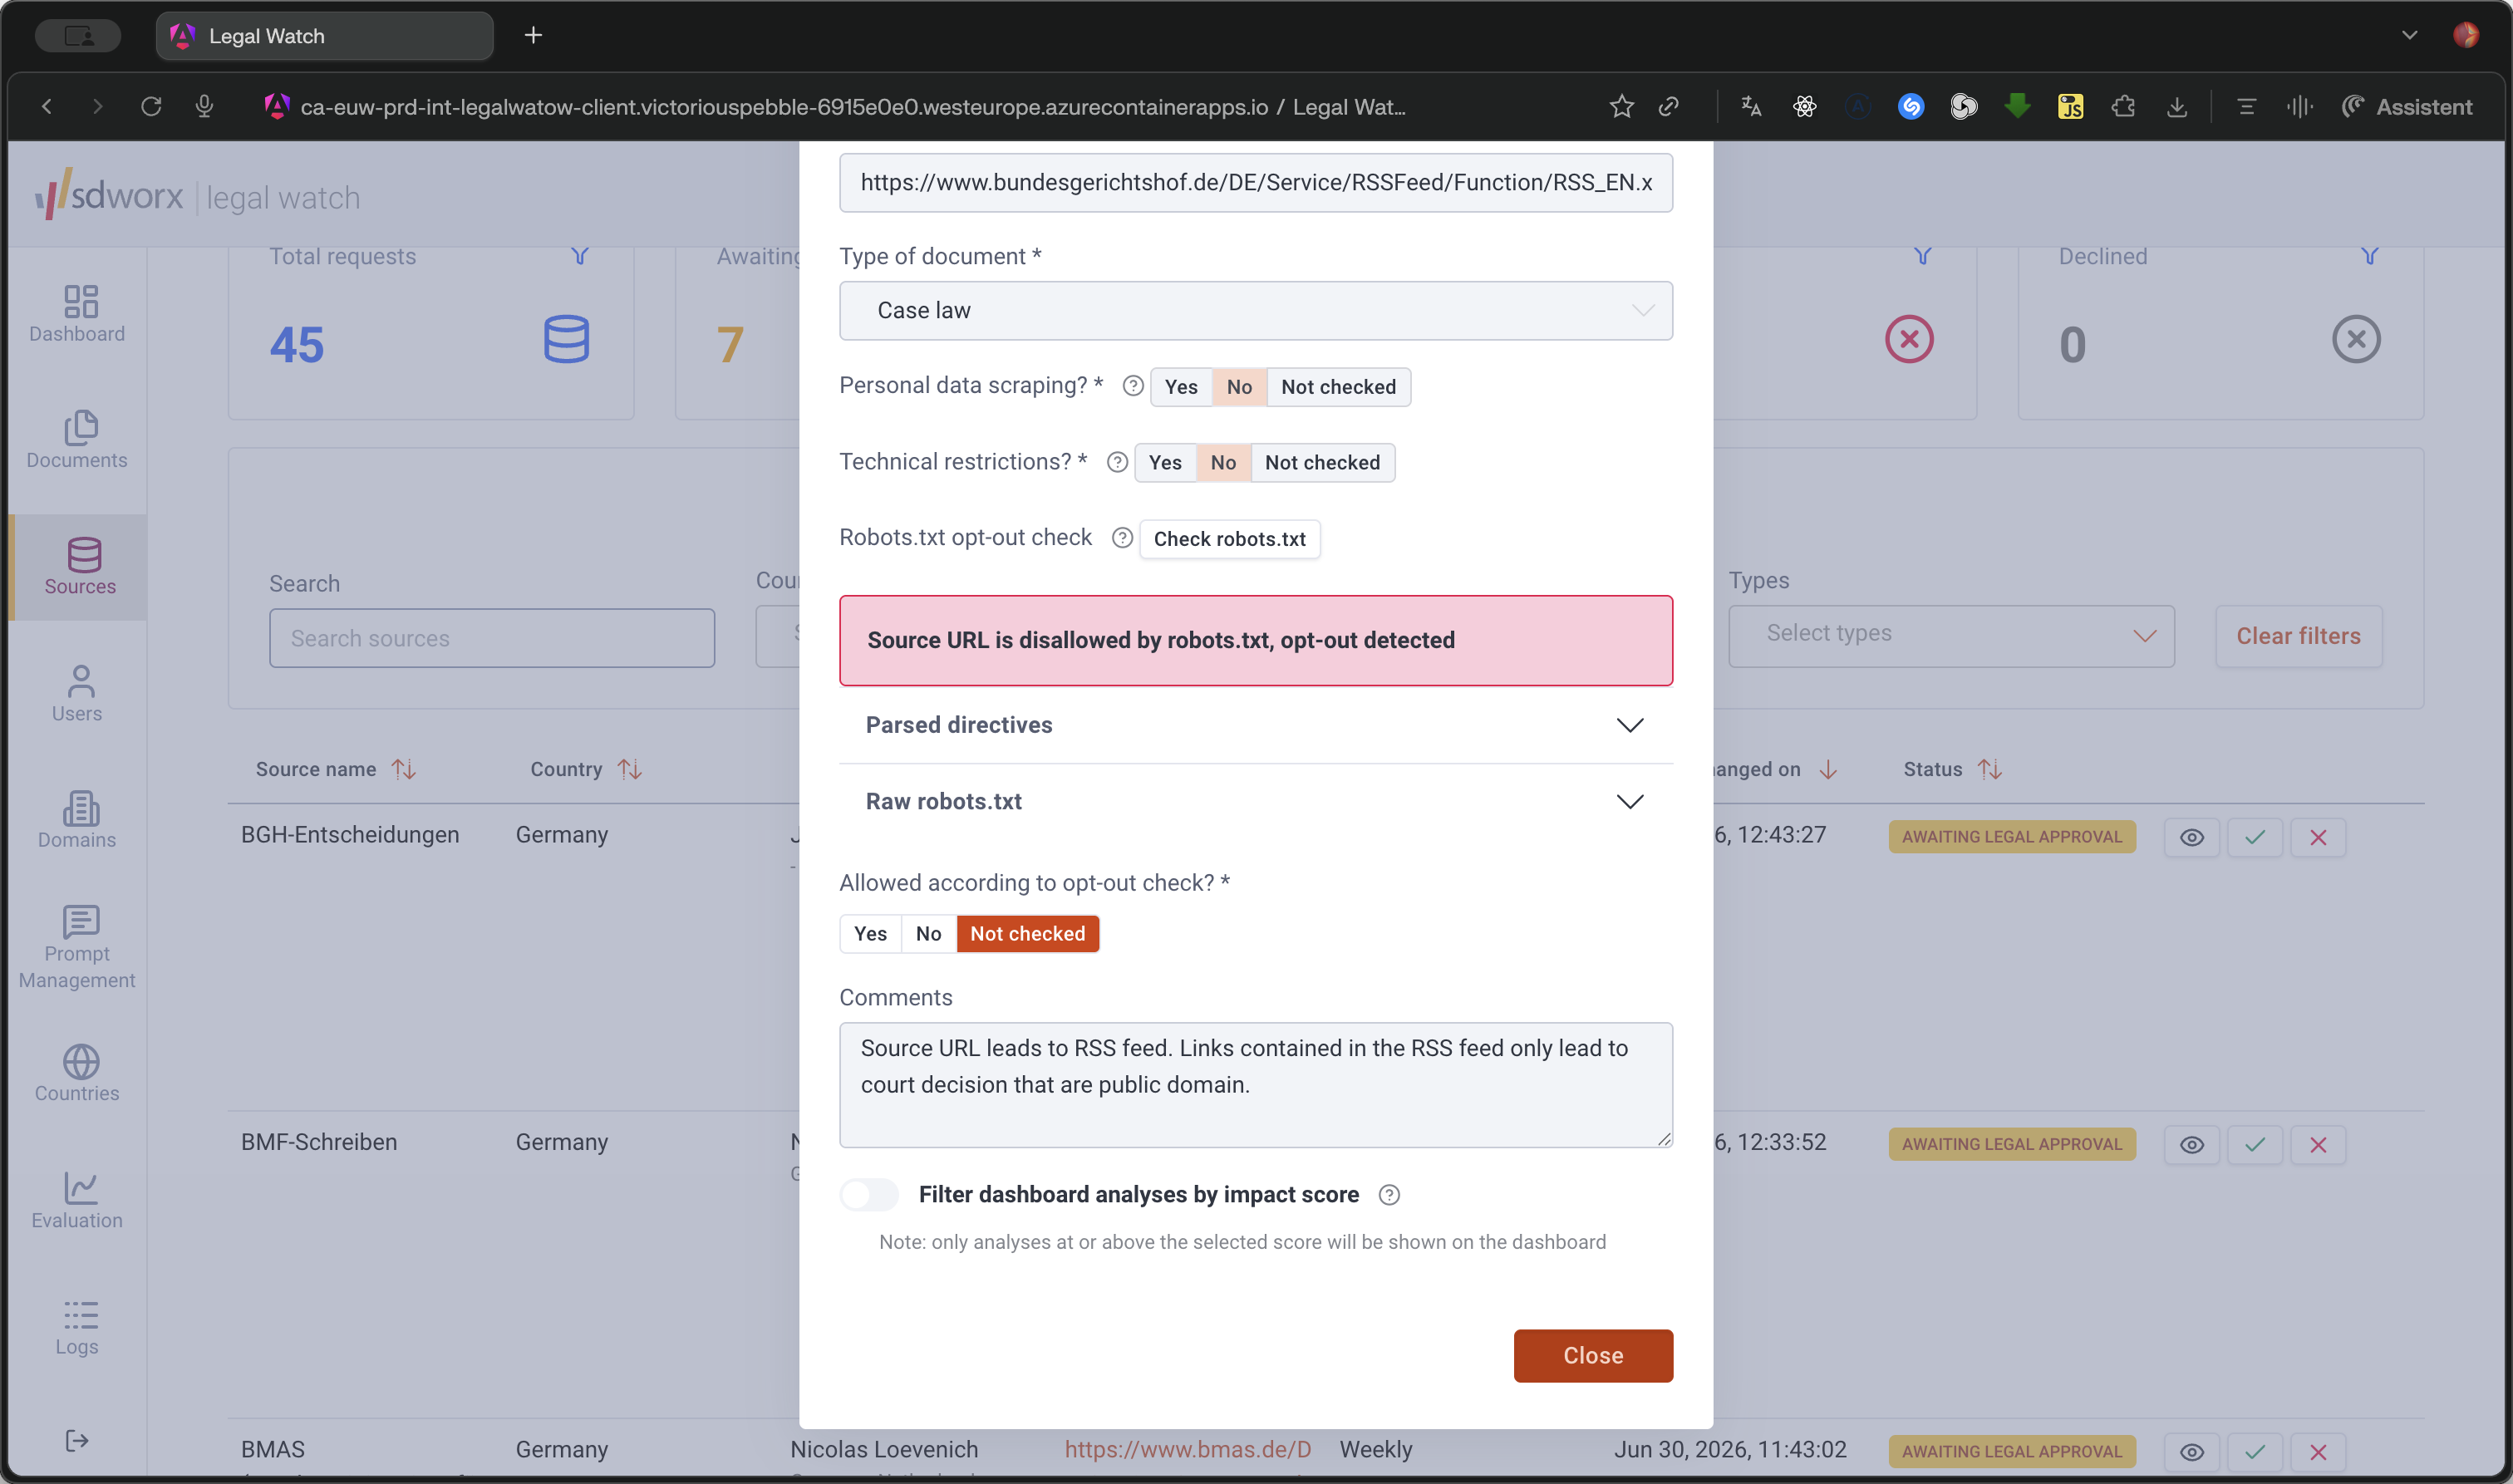The image size is (2513, 1484).
Task: Set Personal data scraping to Yes
Action: point(1181,387)
